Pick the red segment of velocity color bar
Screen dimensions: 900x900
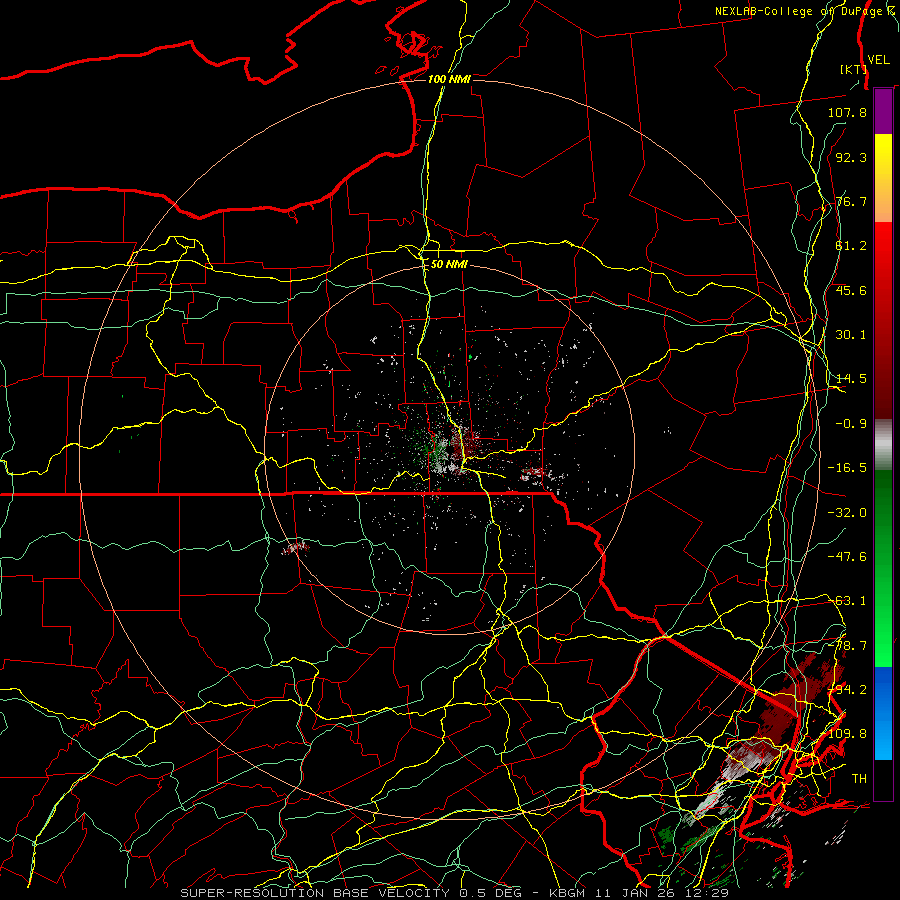pyautogui.click(x=883, y=320)
